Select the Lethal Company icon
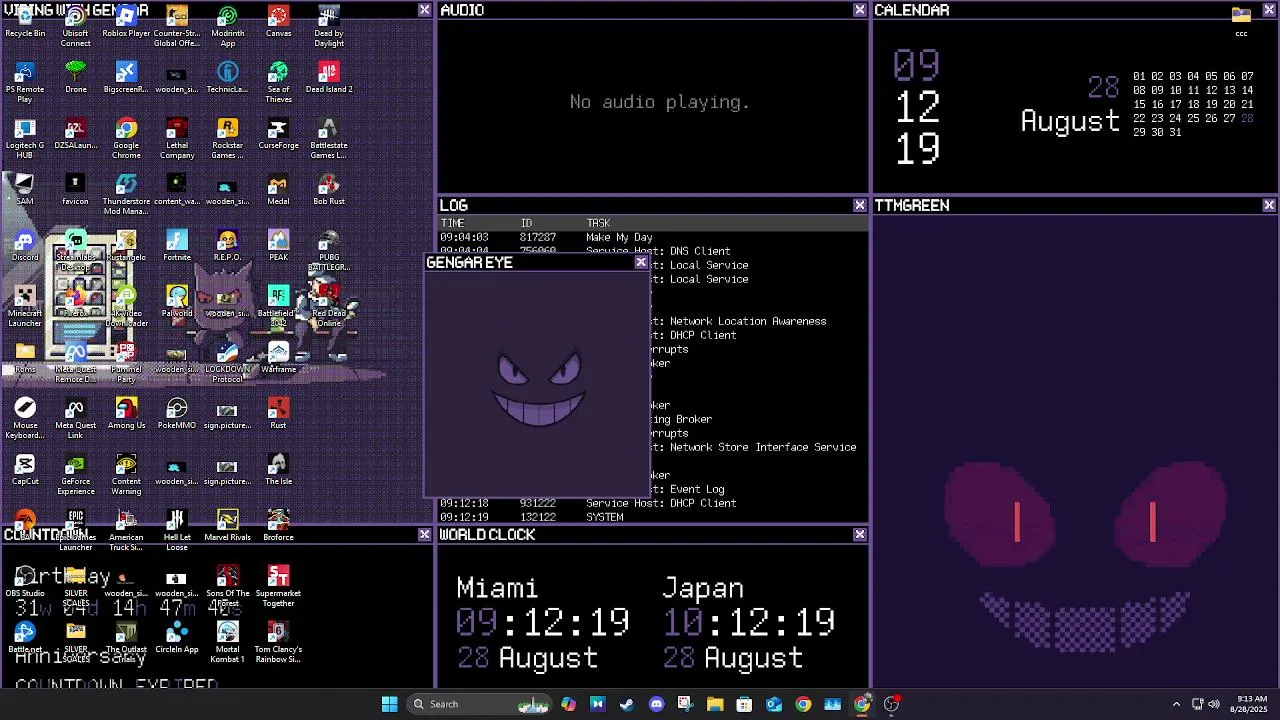Viewport: 1280px width, 720px height. (x=177, y=139)
